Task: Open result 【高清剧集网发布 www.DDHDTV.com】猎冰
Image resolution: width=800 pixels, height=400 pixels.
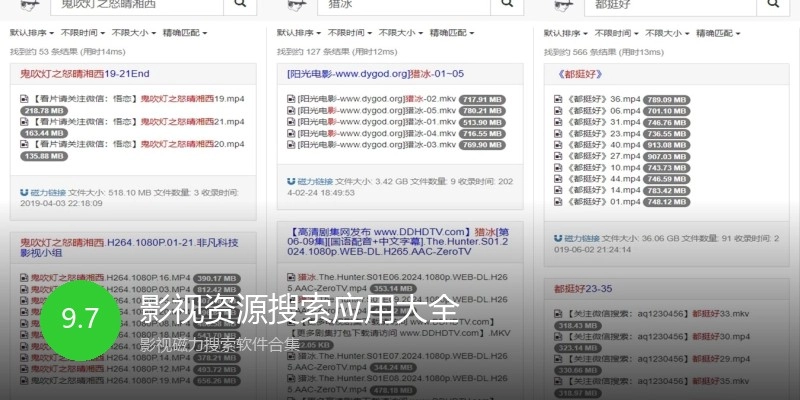Action: tap(398, 242)
